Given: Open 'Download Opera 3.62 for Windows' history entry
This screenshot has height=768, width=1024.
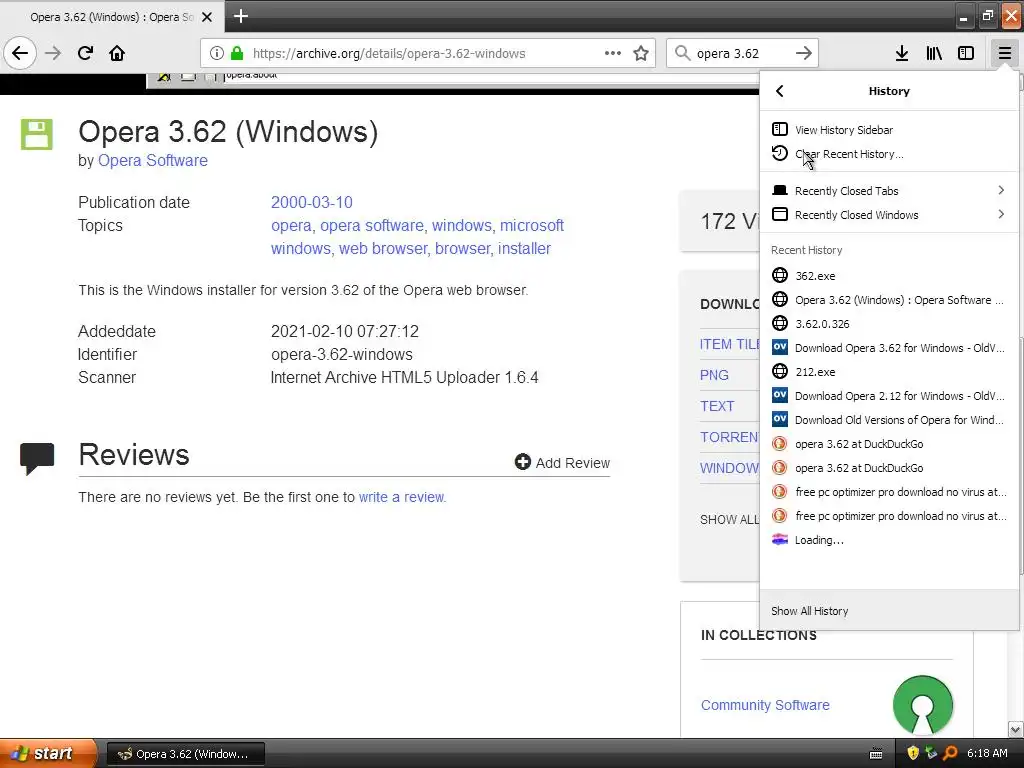Looking at the screenshot, I should [x=889, y=347].
